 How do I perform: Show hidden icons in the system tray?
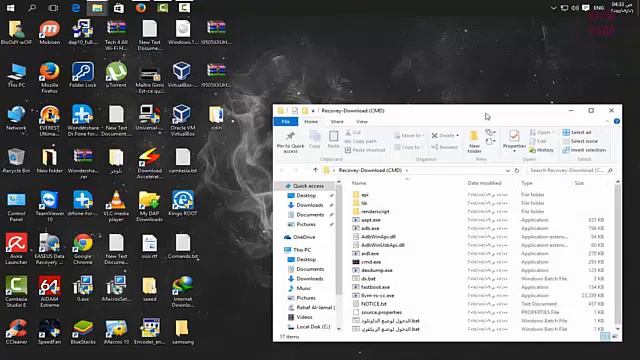point(553,8)
